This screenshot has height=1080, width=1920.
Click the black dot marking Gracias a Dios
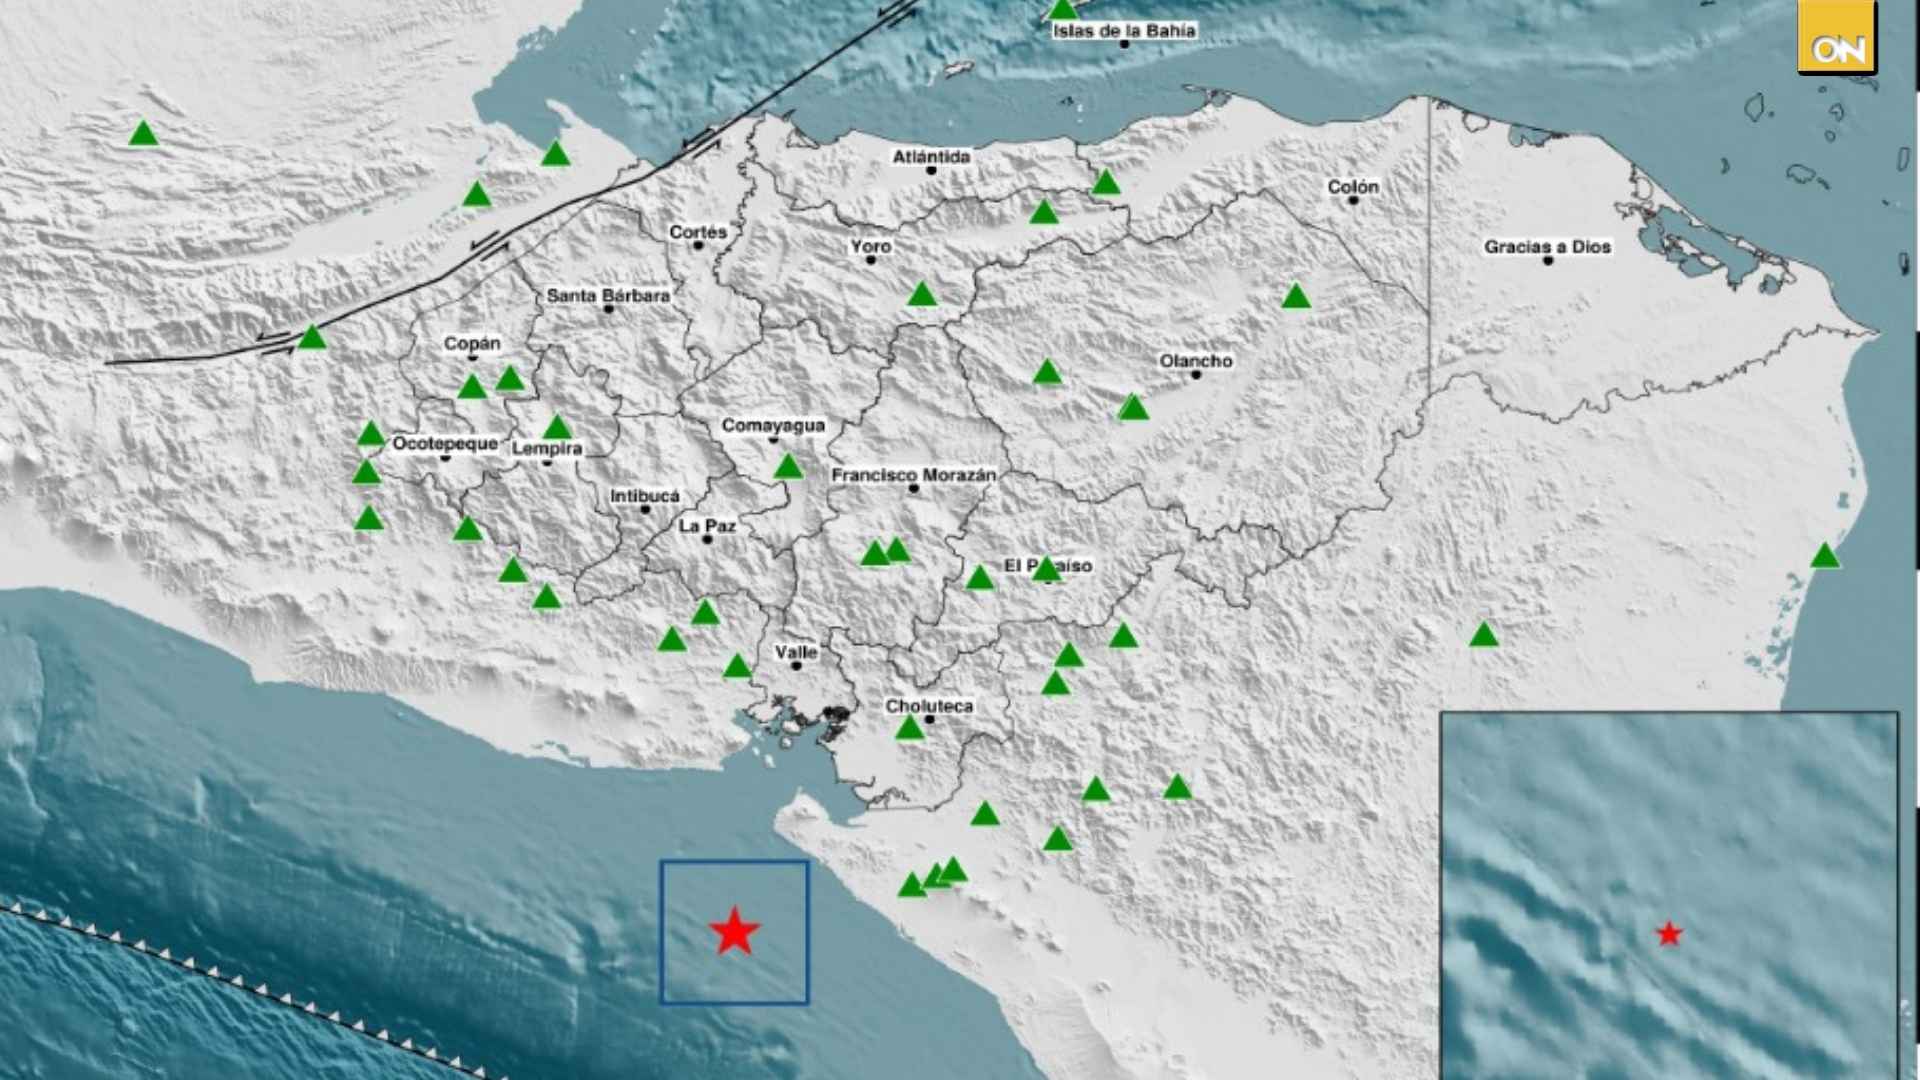(1548, 261)
